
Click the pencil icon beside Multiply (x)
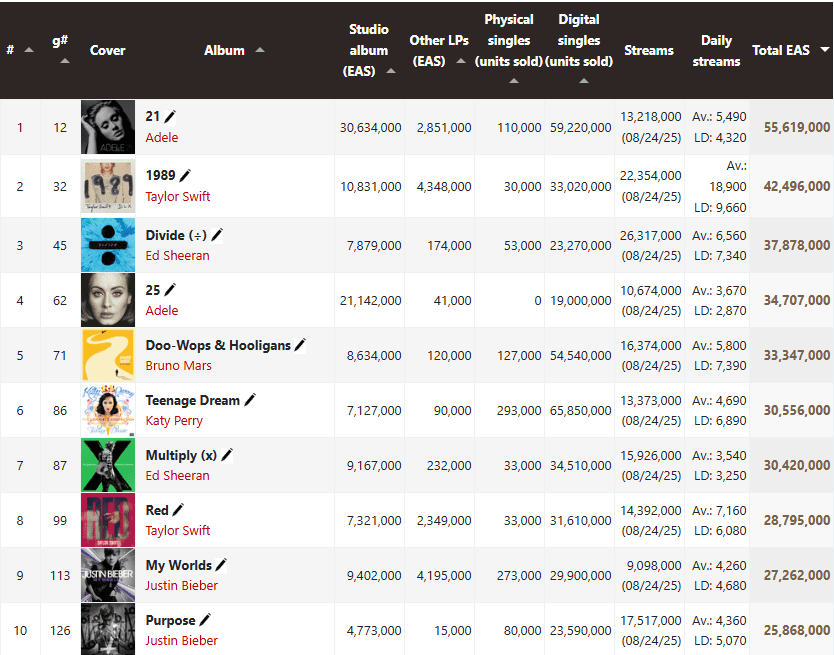(227, 455)
